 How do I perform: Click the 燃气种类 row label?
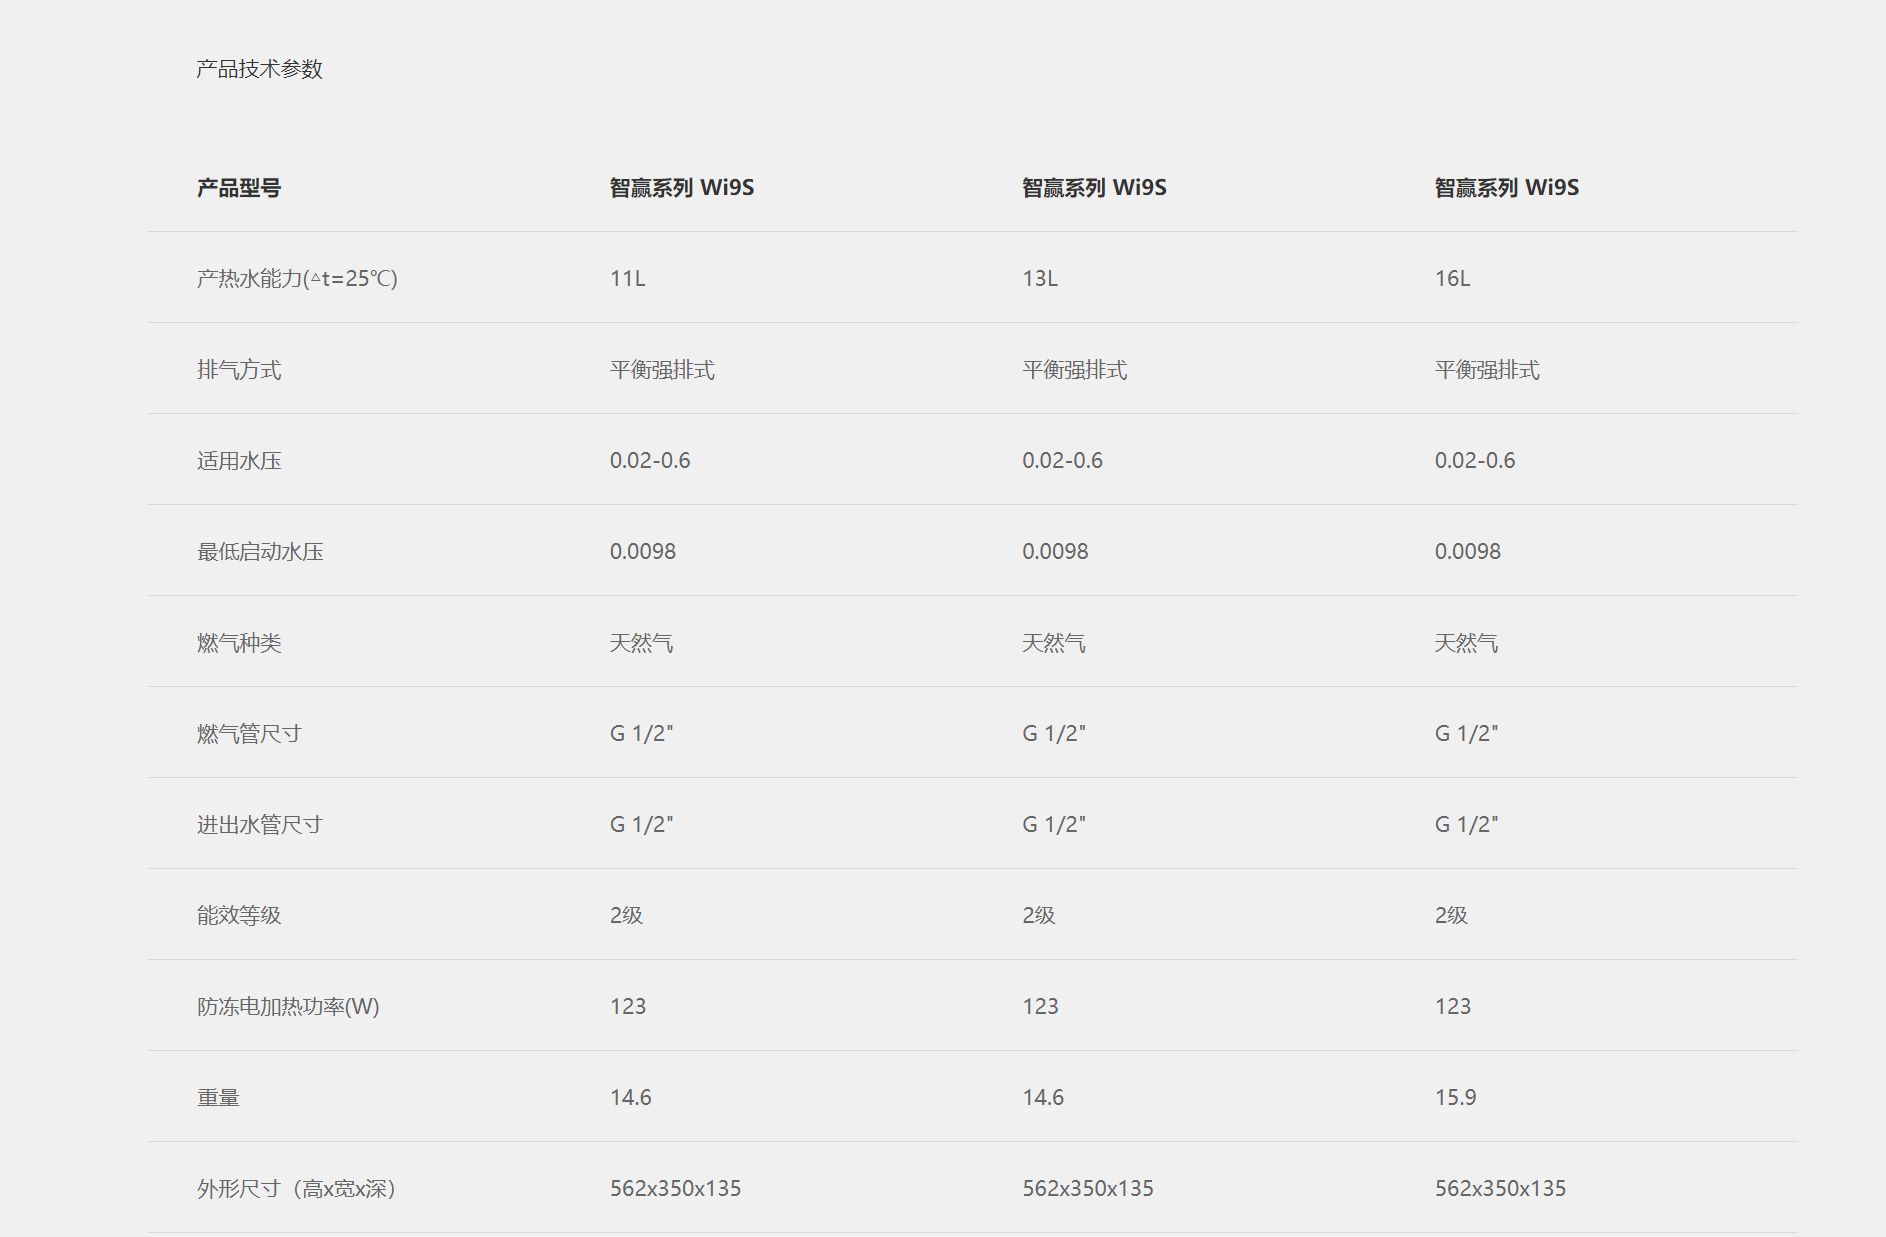[239, 643]
